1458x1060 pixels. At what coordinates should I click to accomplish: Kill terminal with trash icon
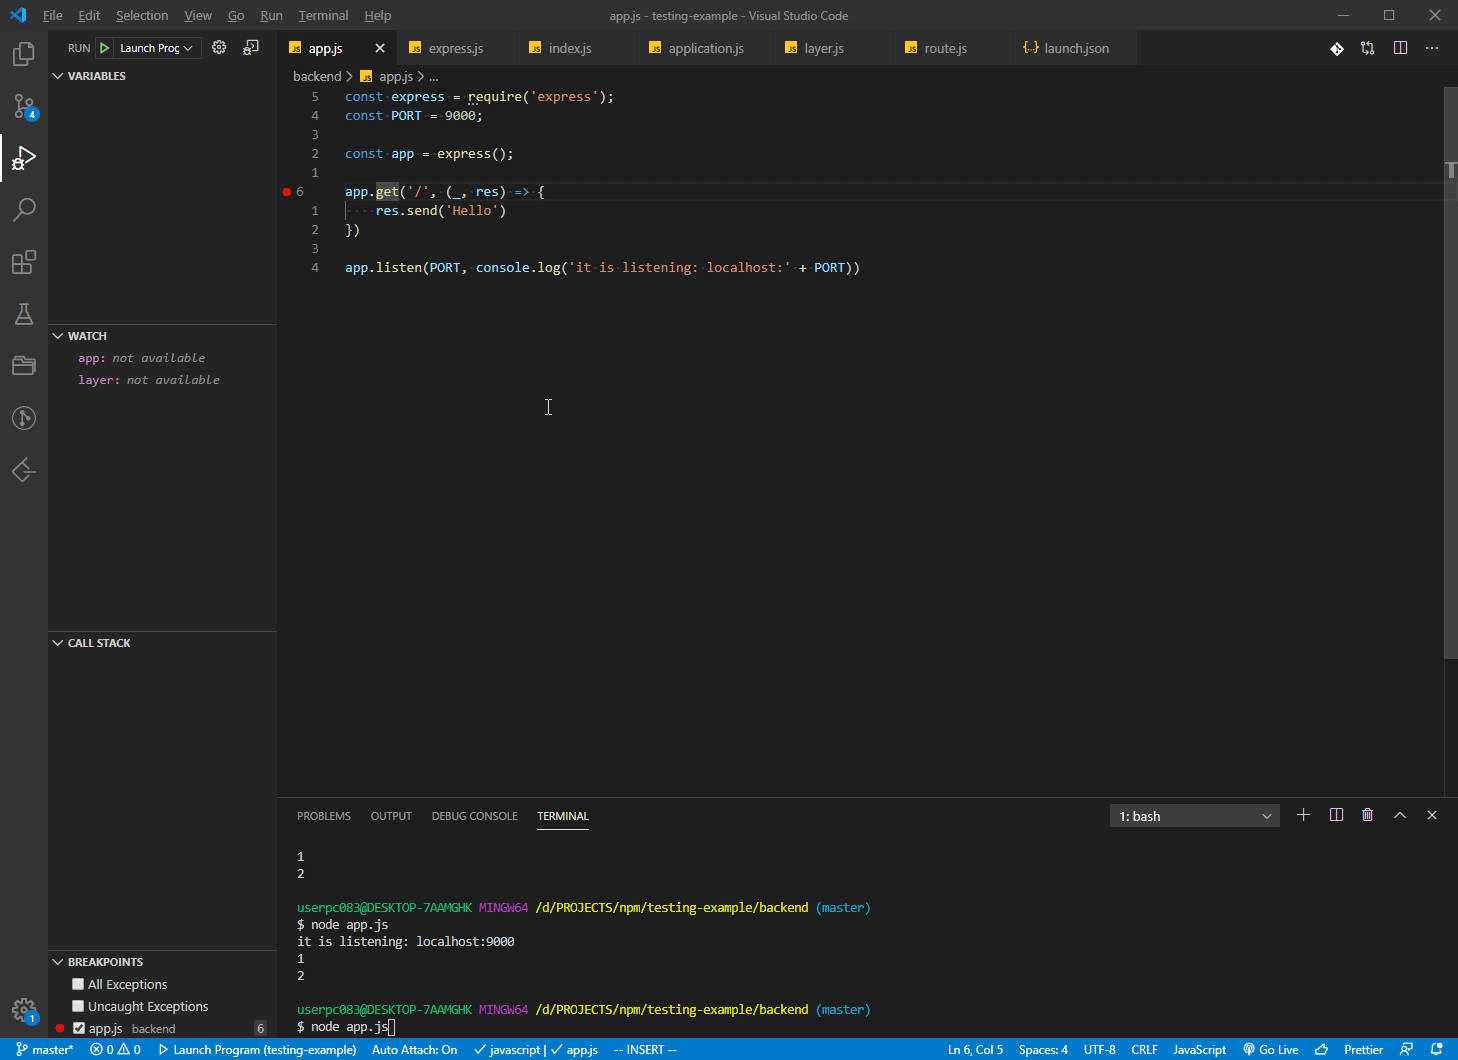(x=1367, y=815)
